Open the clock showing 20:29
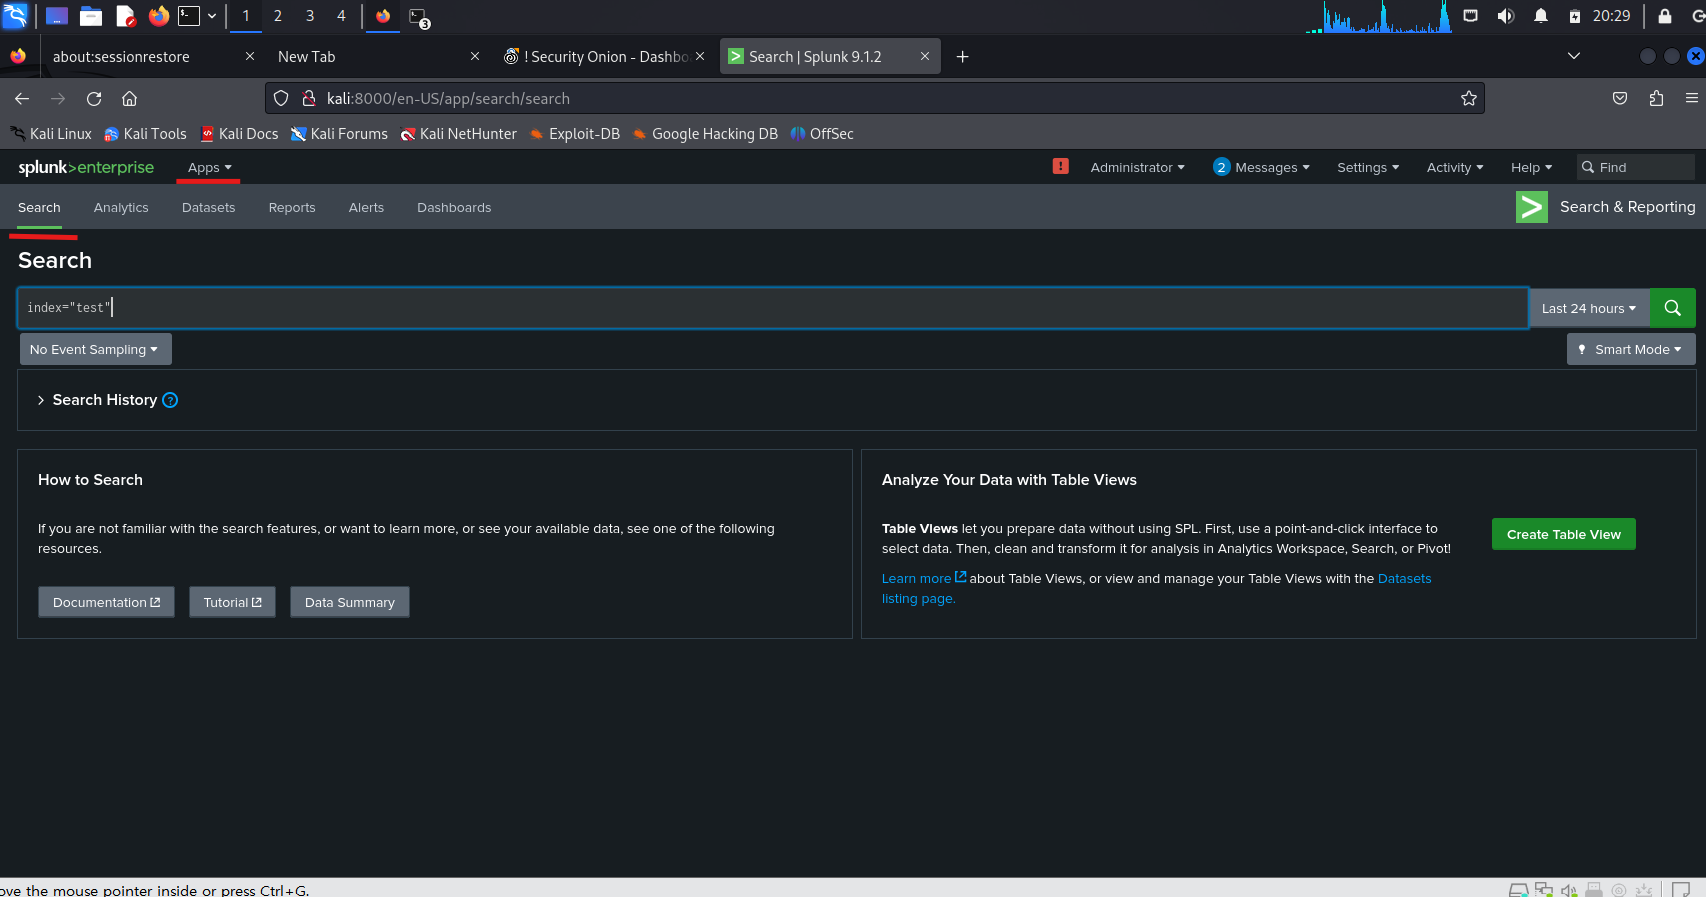 (1611, 16)
